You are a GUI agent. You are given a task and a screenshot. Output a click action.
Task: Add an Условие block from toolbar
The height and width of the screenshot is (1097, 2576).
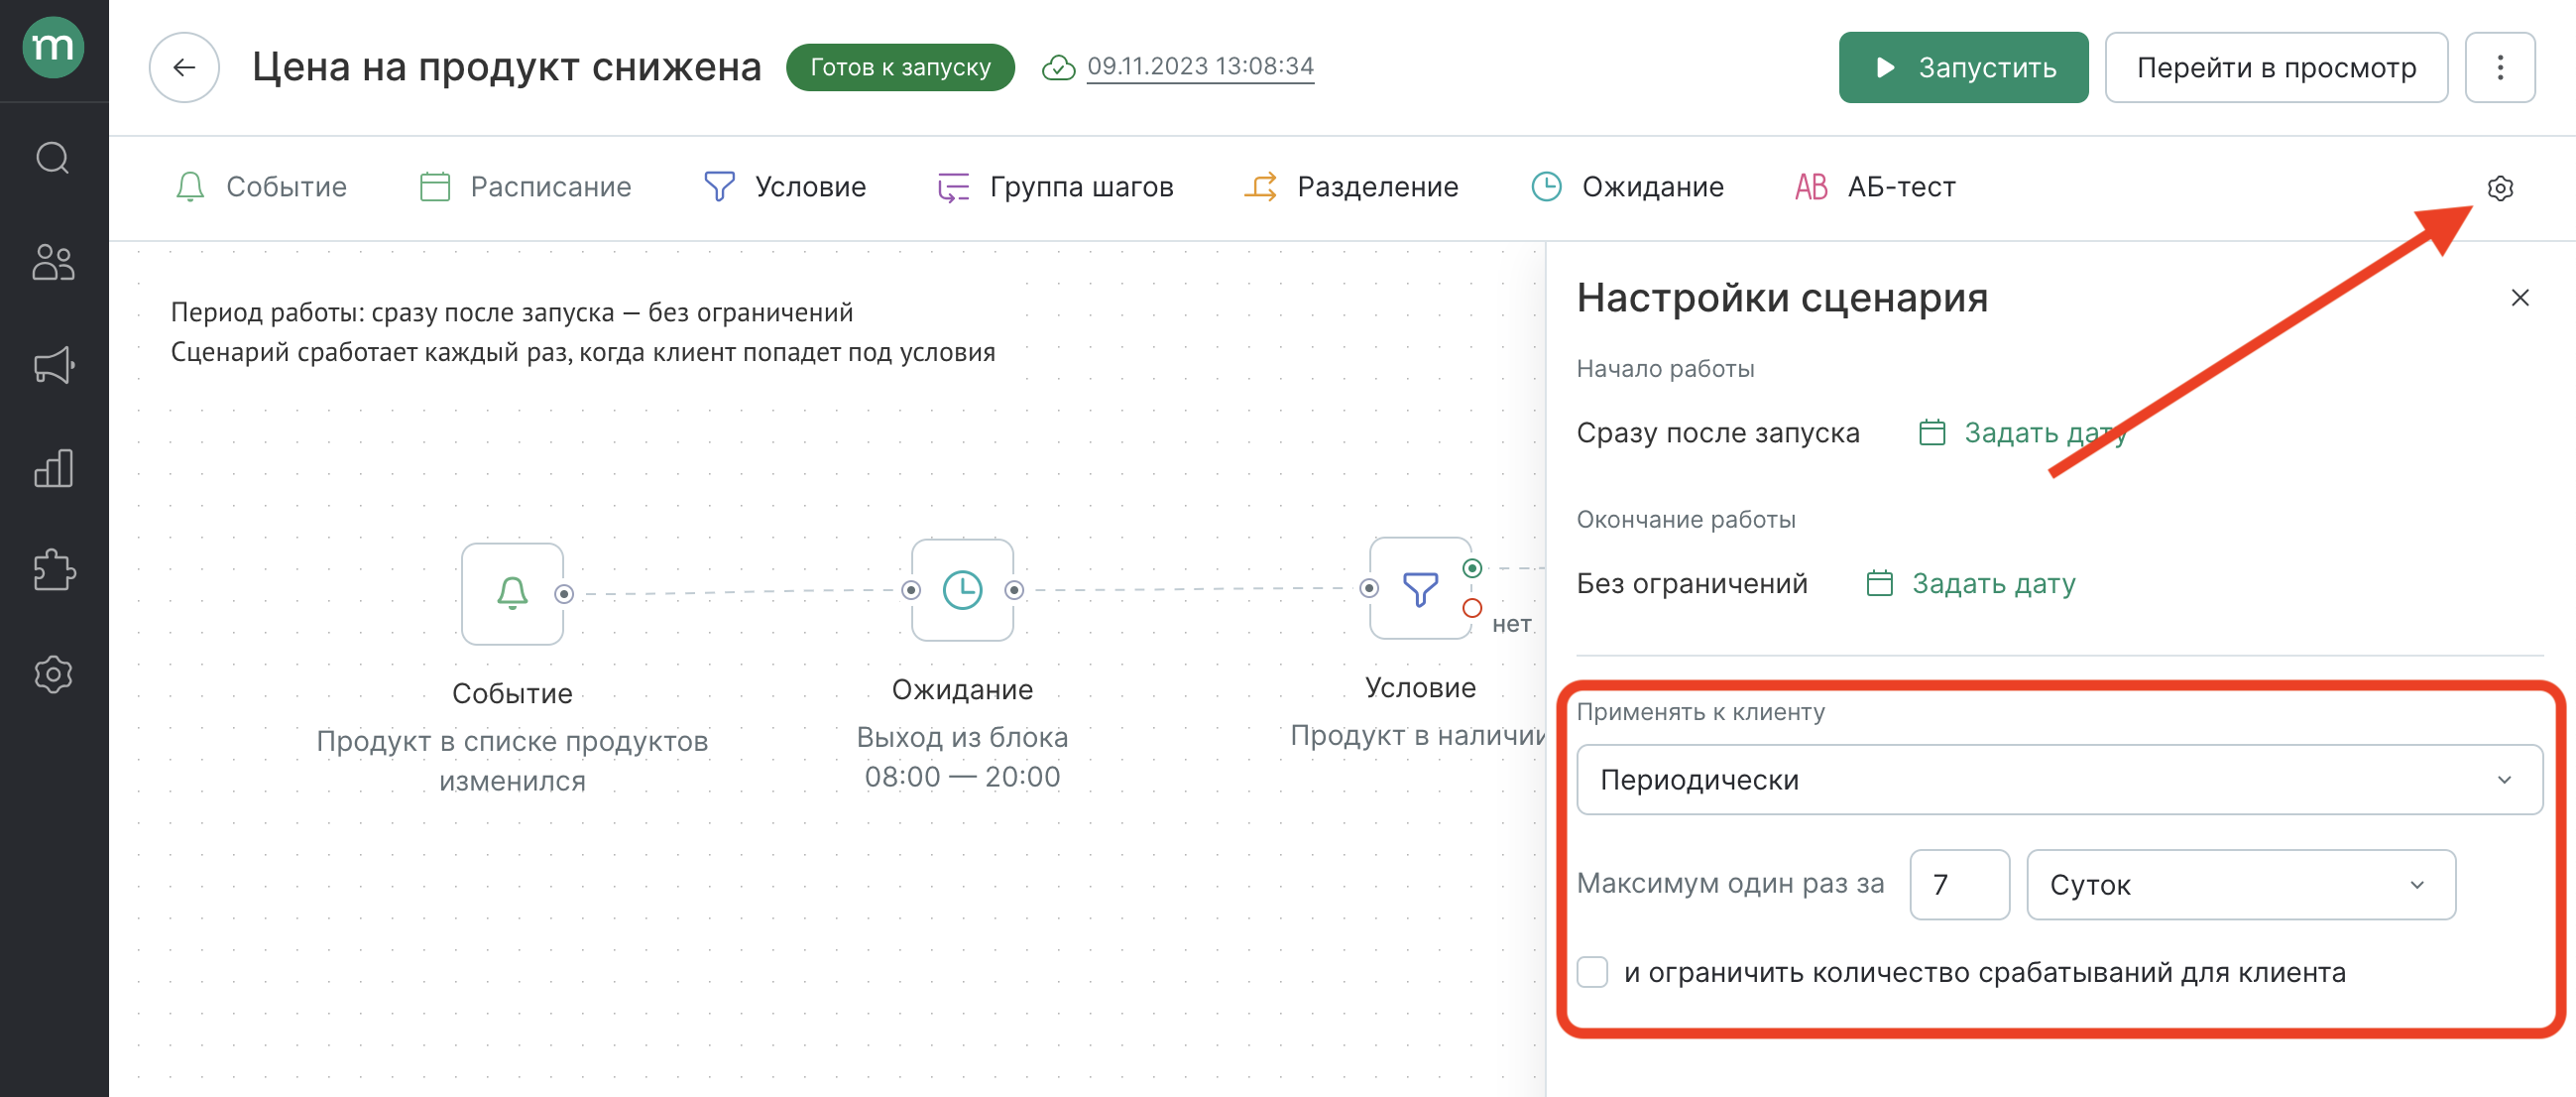coord(785,187)
